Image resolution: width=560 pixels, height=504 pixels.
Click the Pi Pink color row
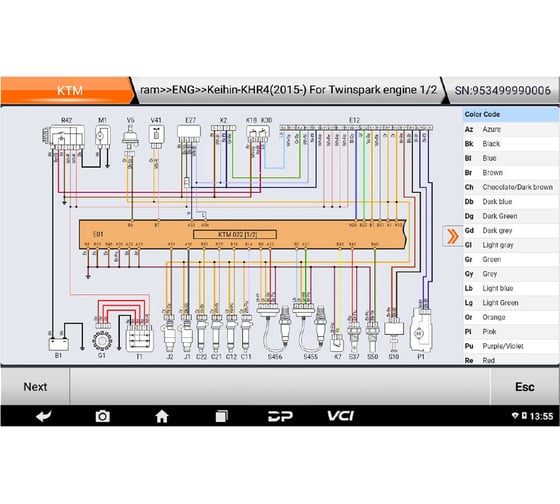coord(511,332)
